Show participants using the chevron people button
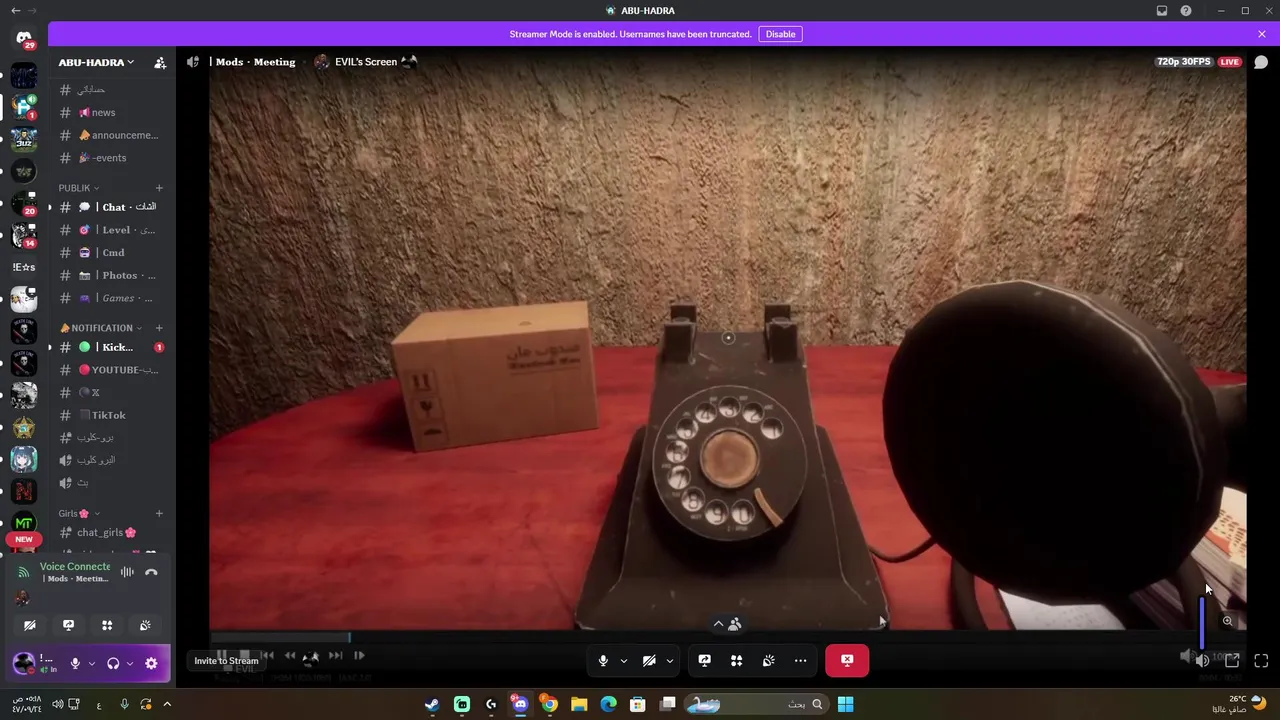The width and height of the screenshot is (1280, 720). (x=727, y=624)
